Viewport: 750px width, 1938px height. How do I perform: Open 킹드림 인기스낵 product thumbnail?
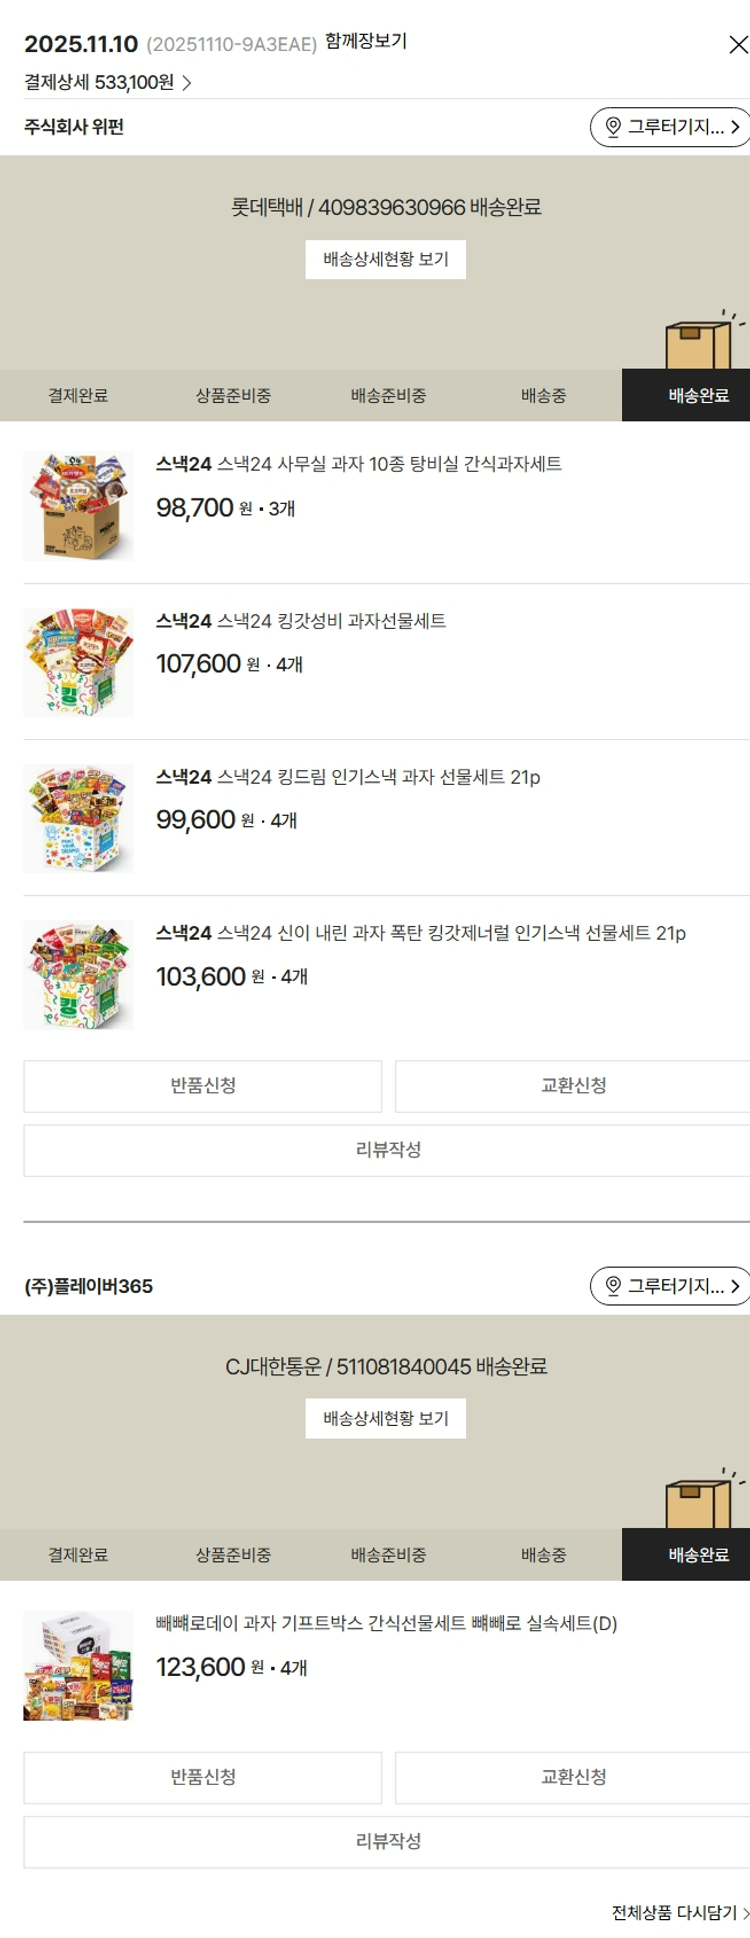coord(78,818)
